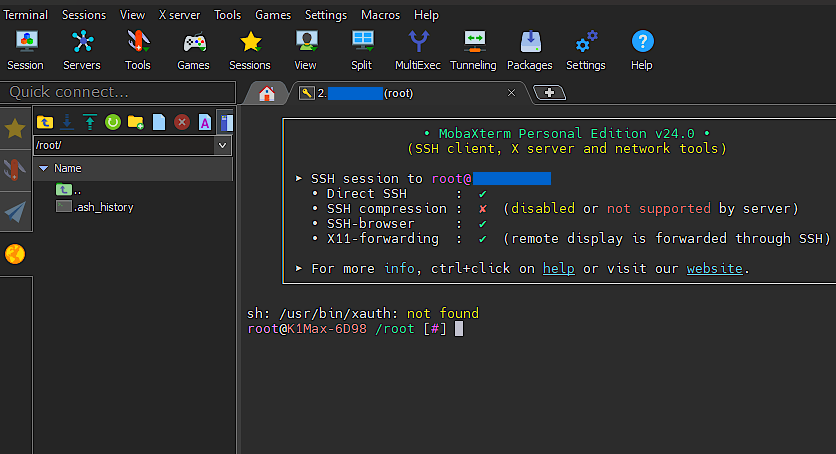Click the View toolbar icon
Screen dimensions: 836x454
tap(306, 50)
